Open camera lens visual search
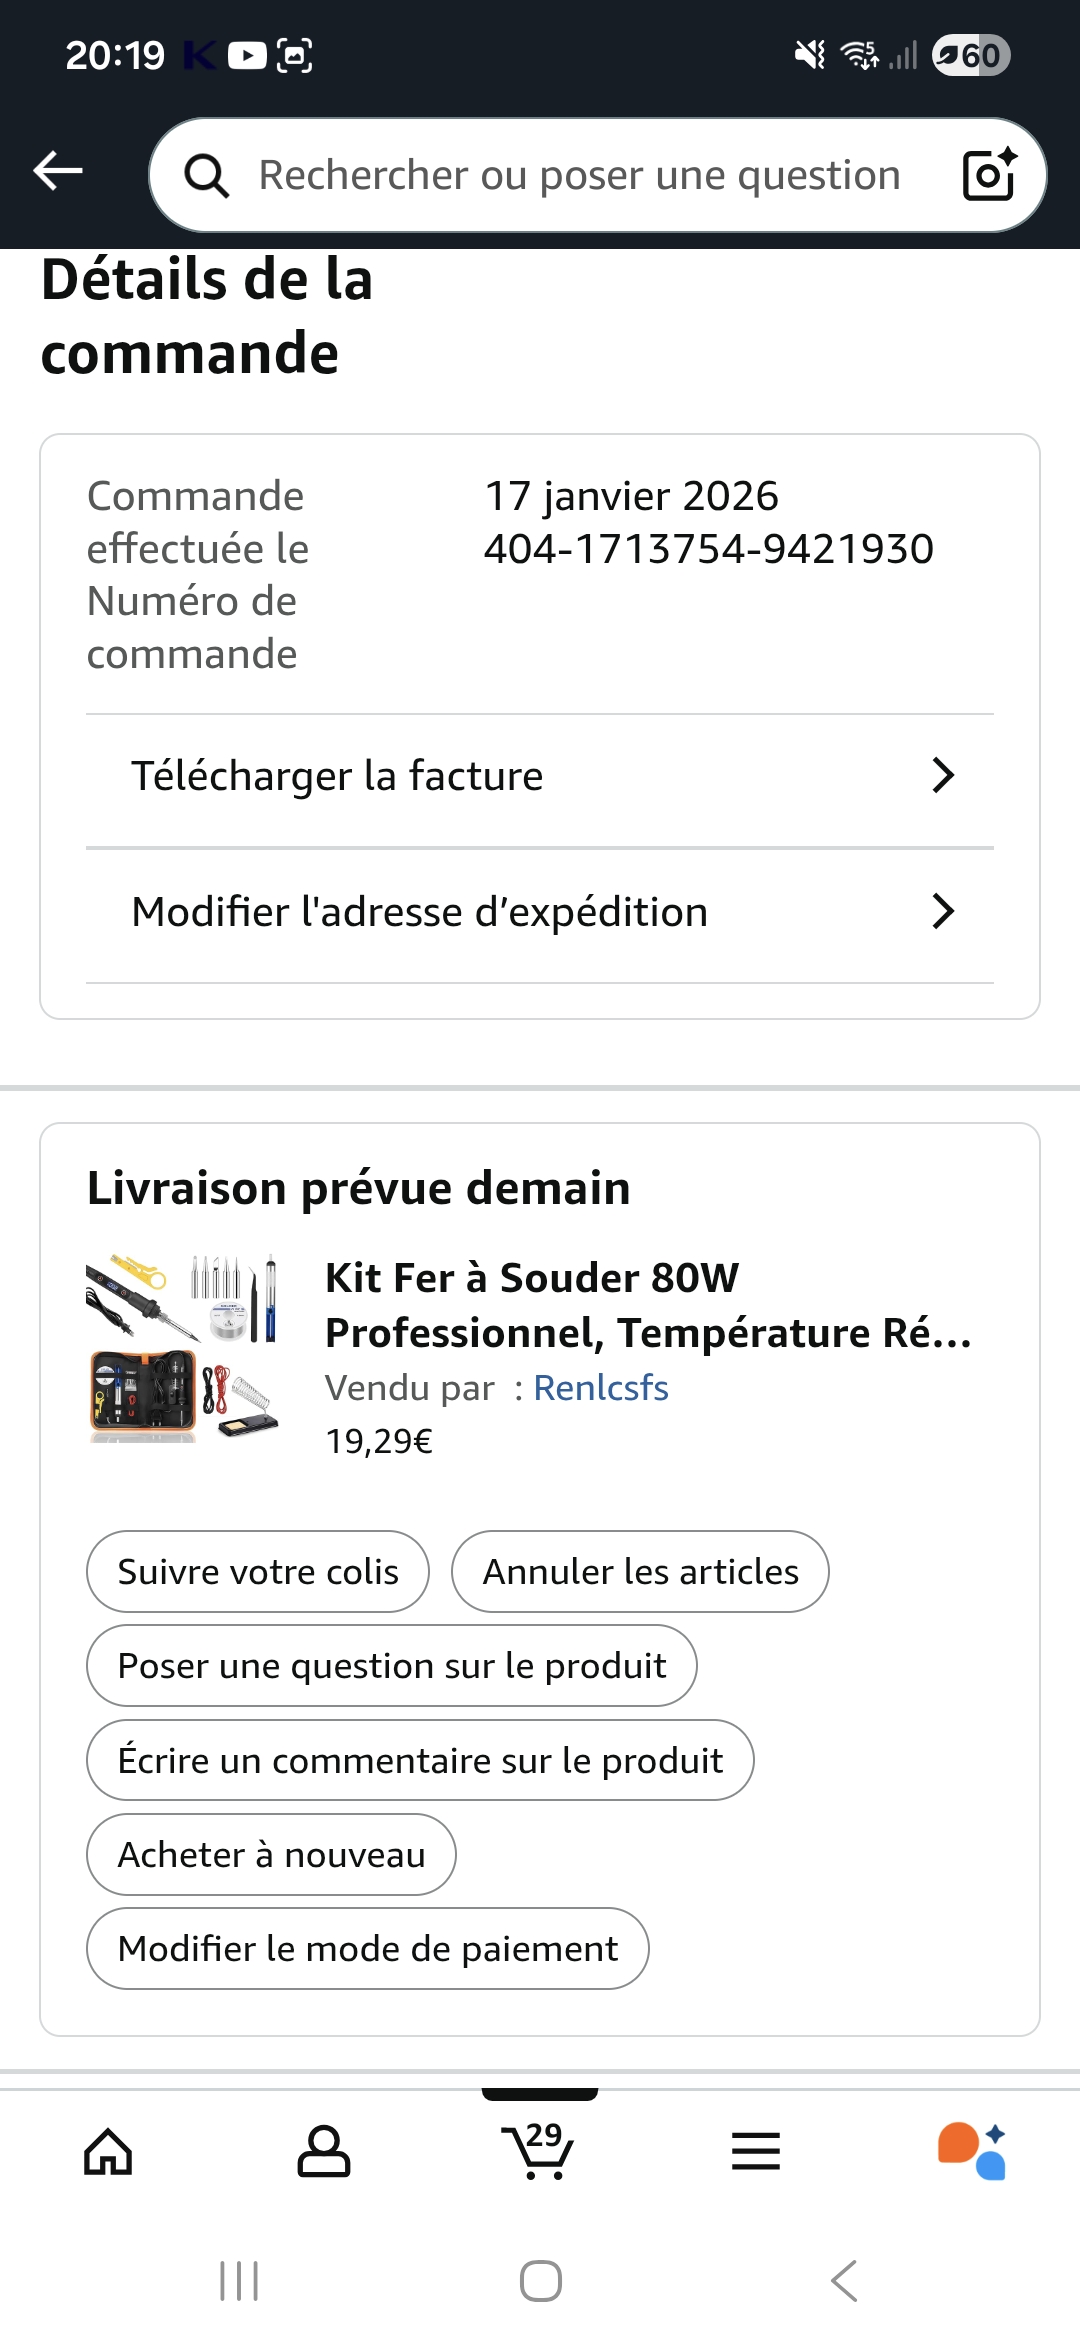 point(989,175)
